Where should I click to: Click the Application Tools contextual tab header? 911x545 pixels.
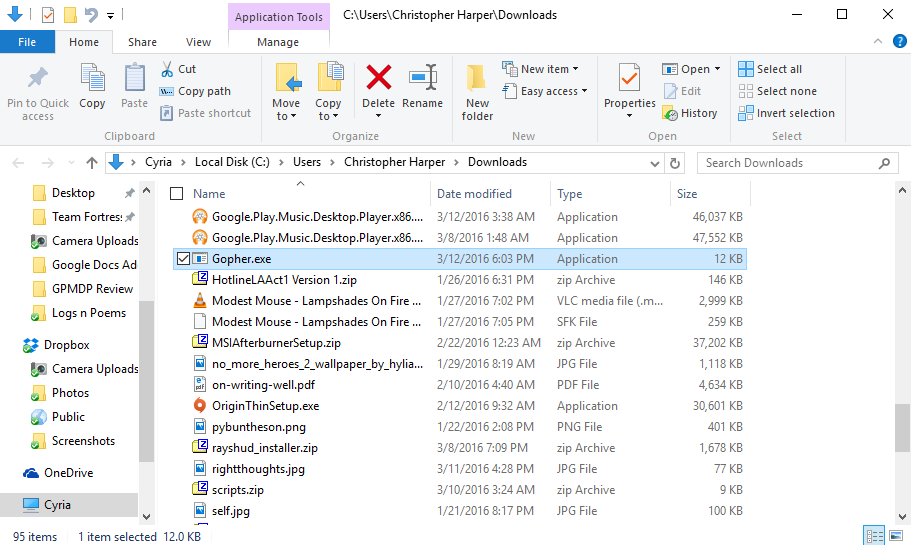tap(279, 17)
